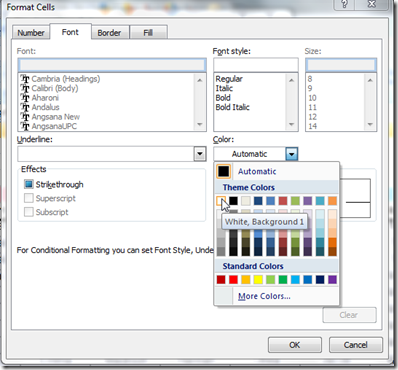Pick AngsanaUPC in the font list
This screenshot has height=370, width=398.
pyautogui.click(x=49, y=126)
